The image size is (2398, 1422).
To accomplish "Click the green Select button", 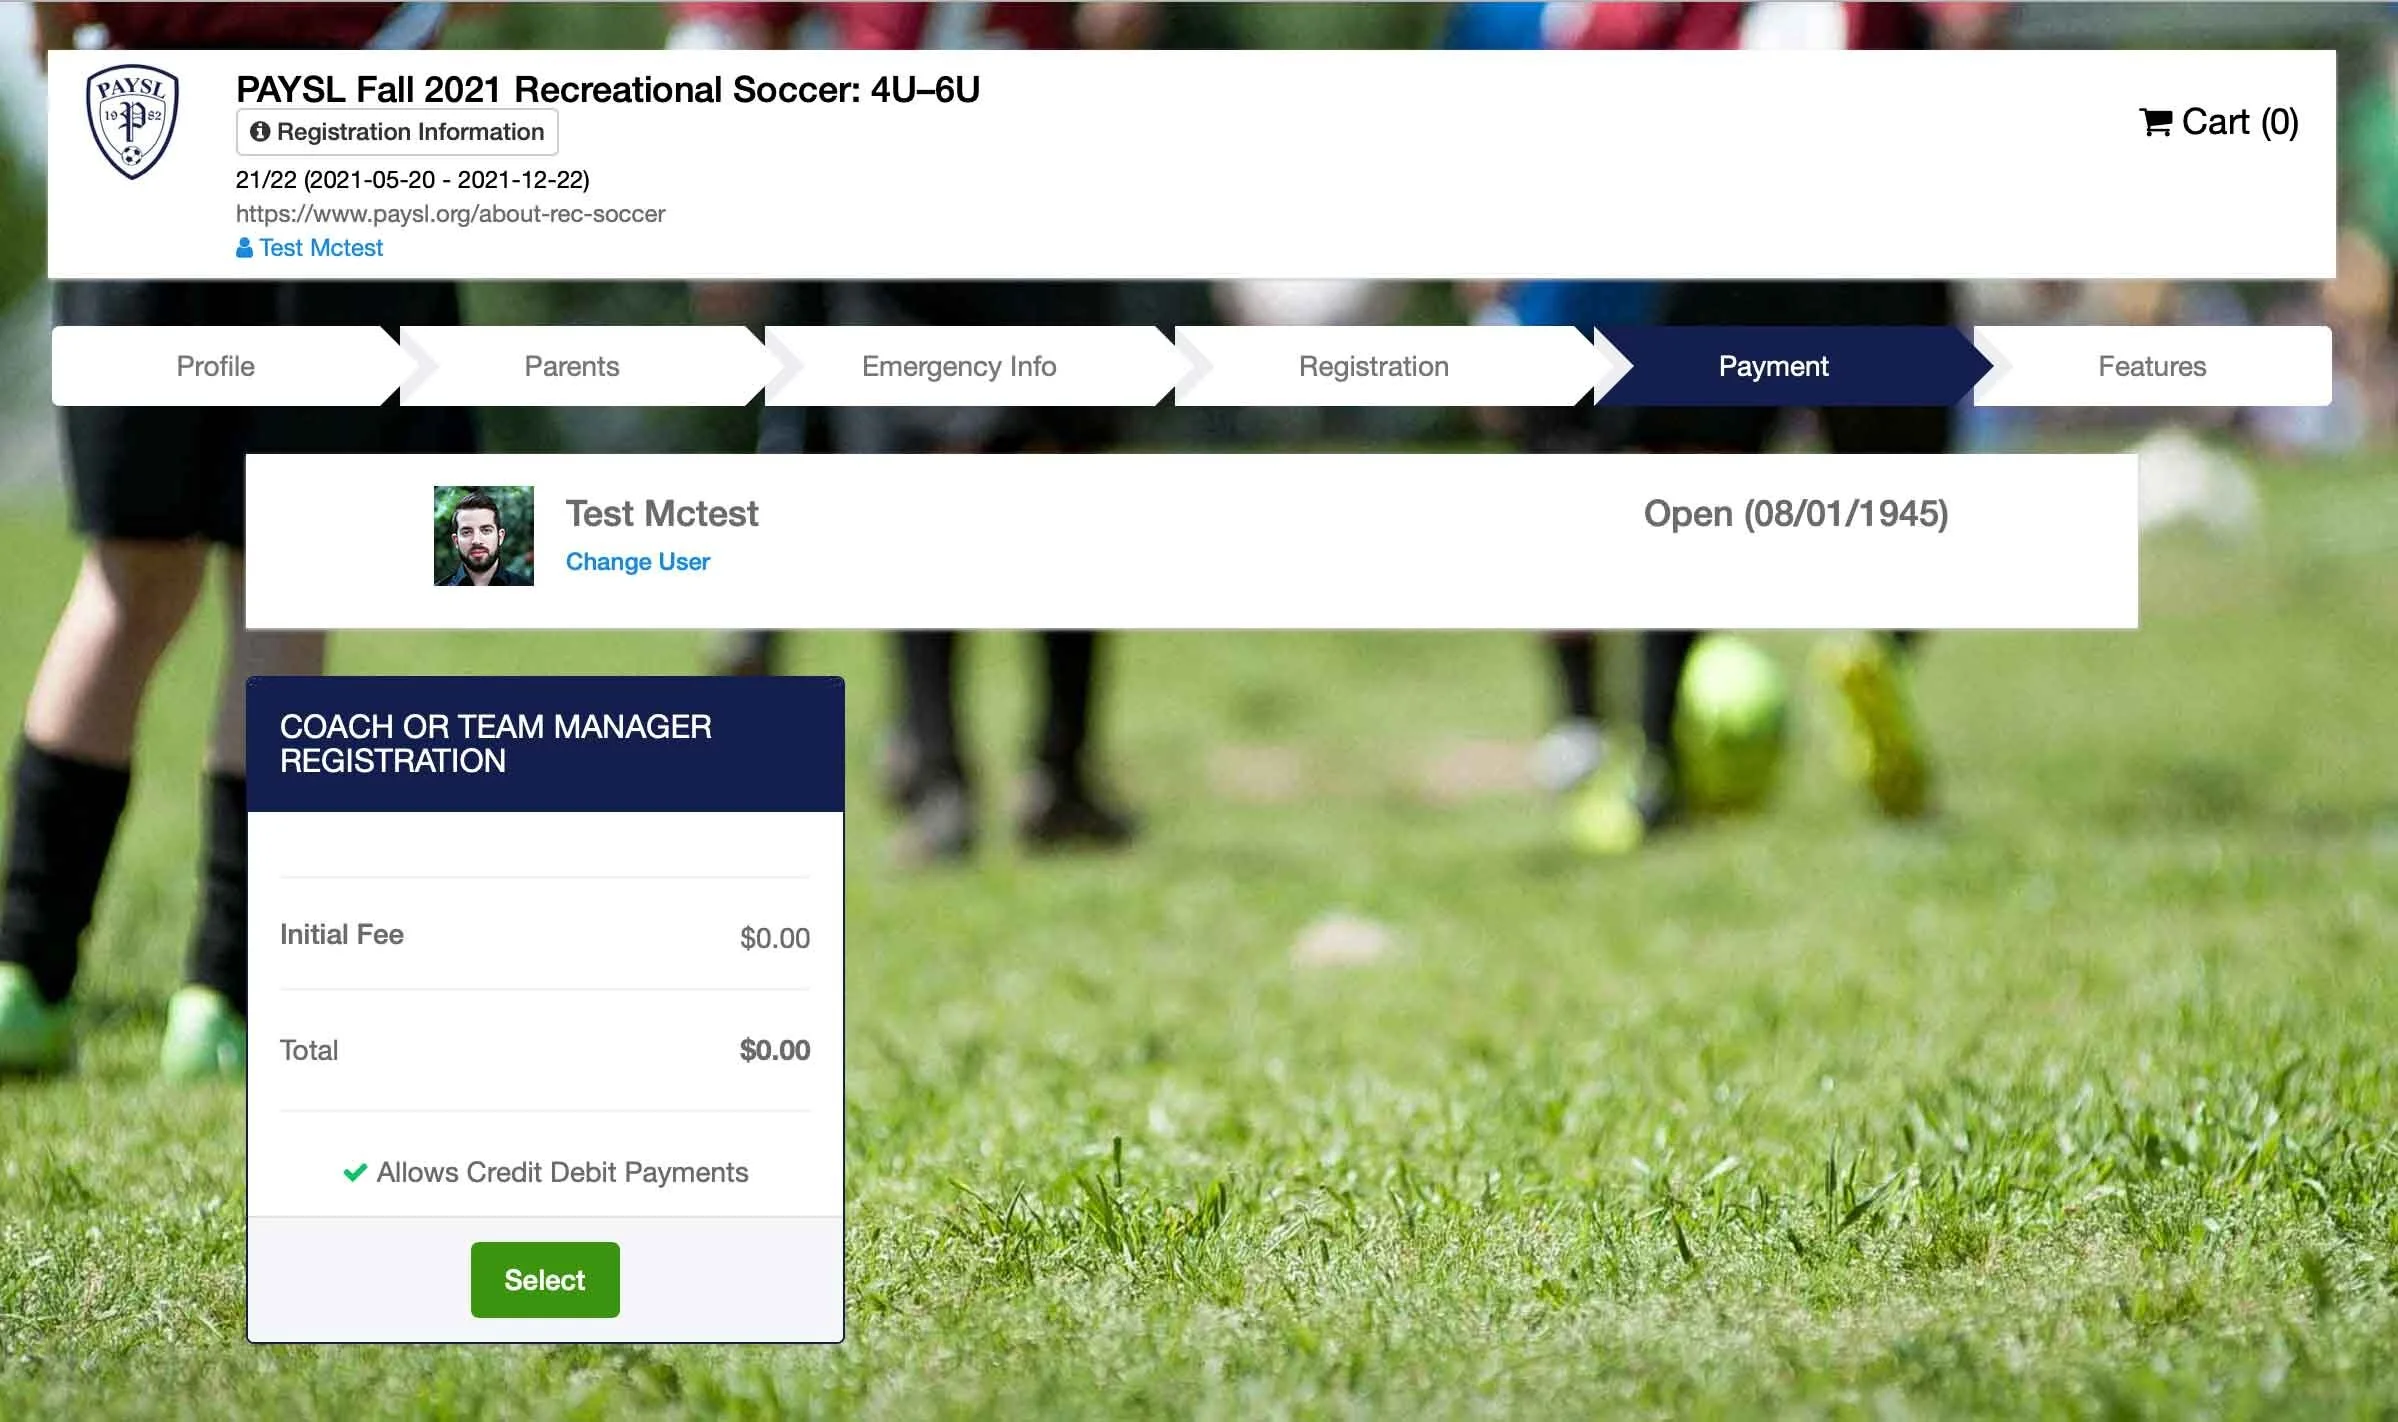I will [x=545, y=1280].
